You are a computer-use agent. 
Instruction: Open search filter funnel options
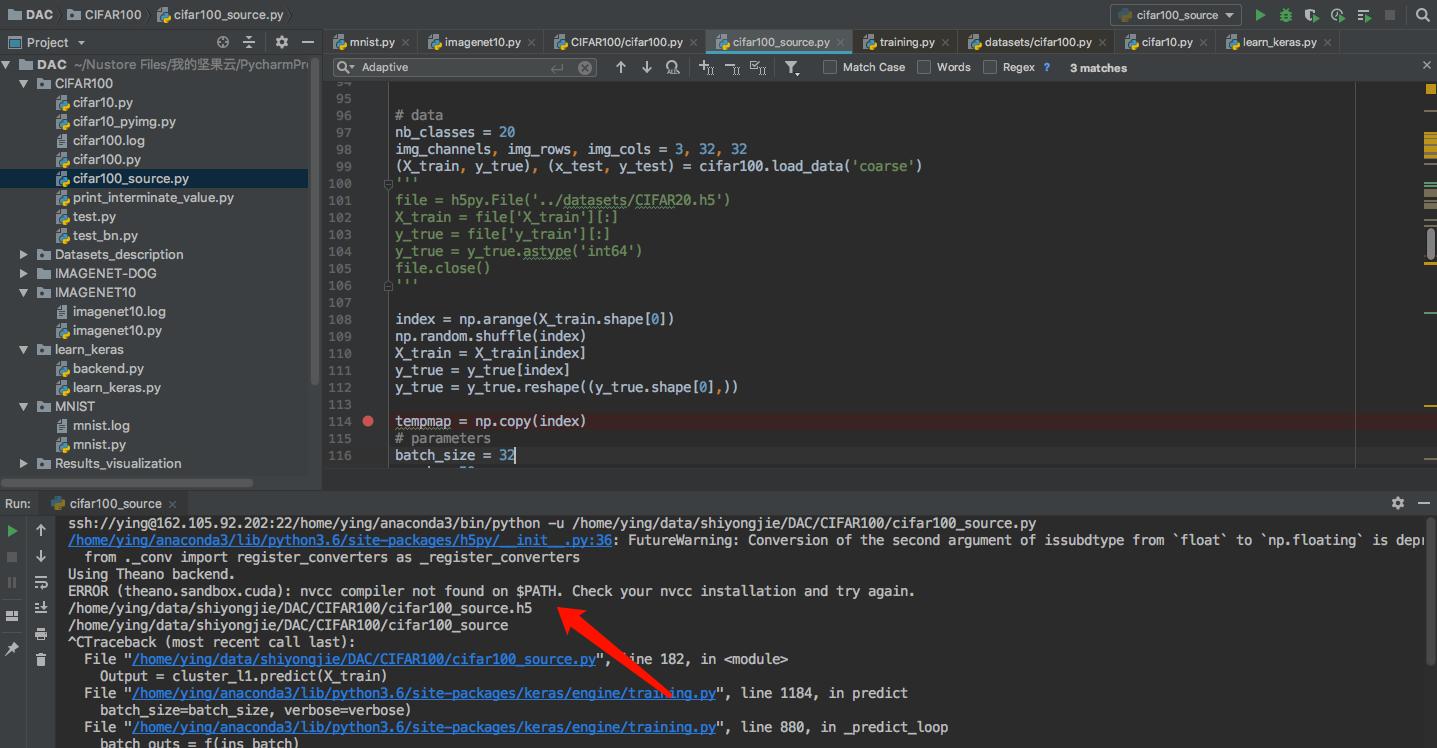pos(792,67)
